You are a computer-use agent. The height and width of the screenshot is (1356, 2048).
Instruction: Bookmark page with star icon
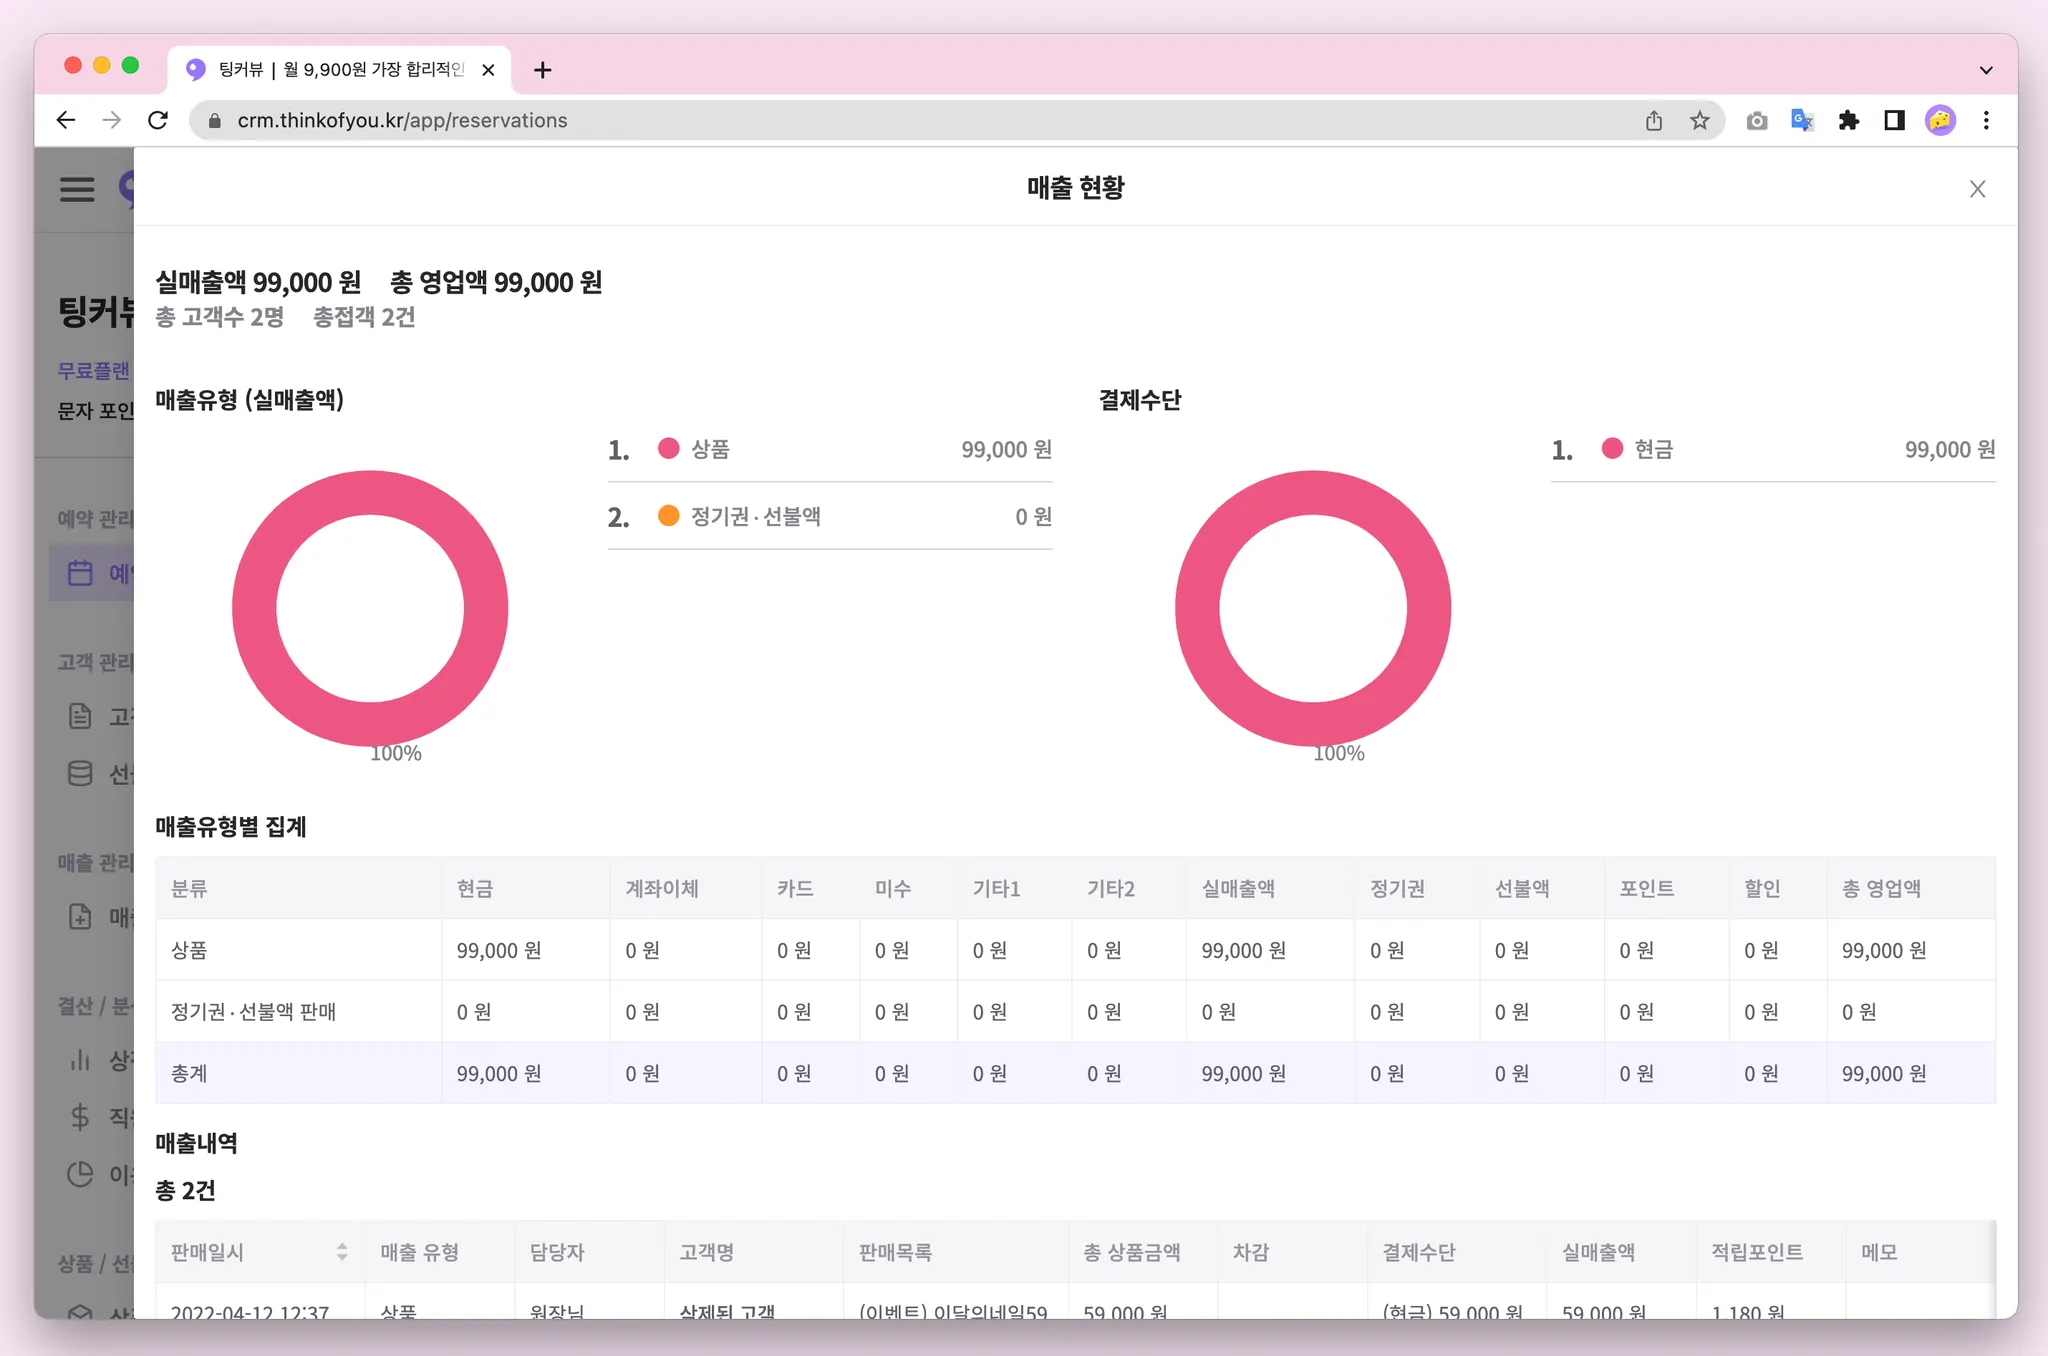point(1700,120)
